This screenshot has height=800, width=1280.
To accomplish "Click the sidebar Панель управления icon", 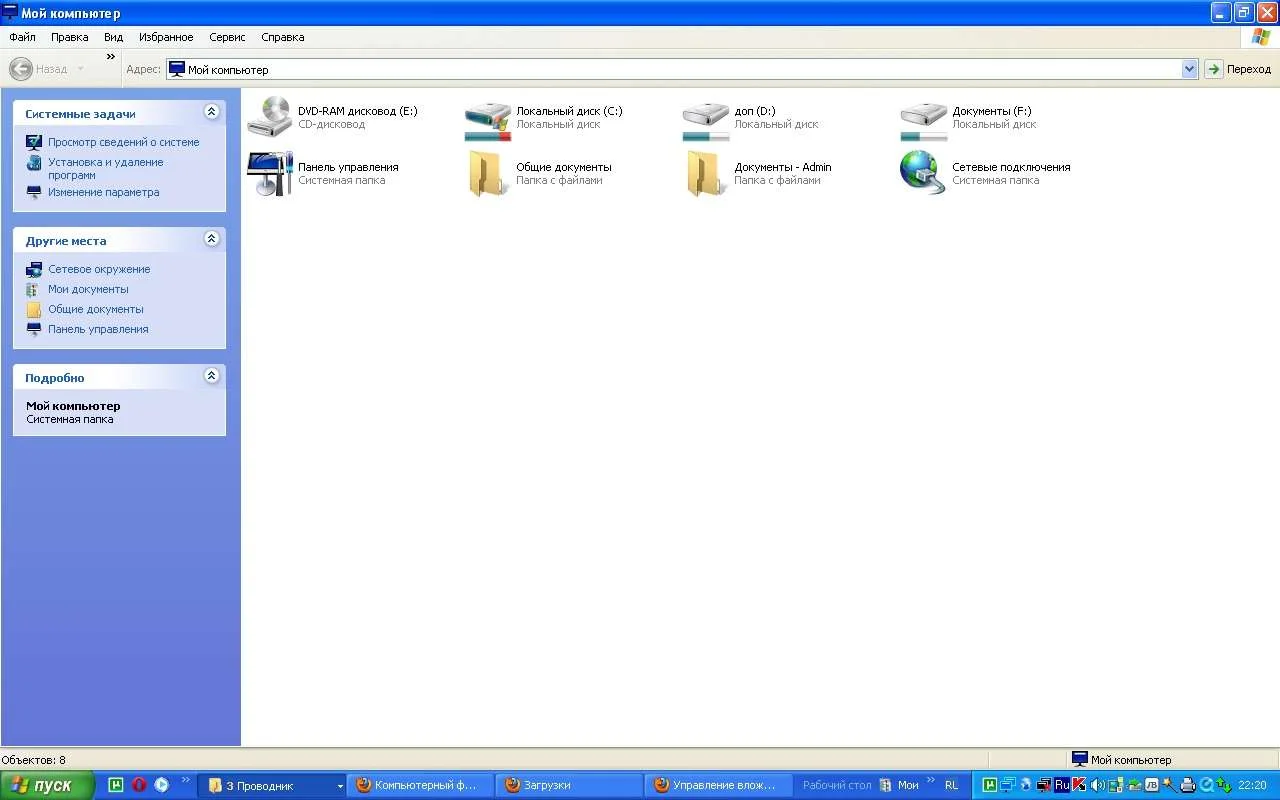I will pos(34,329).
